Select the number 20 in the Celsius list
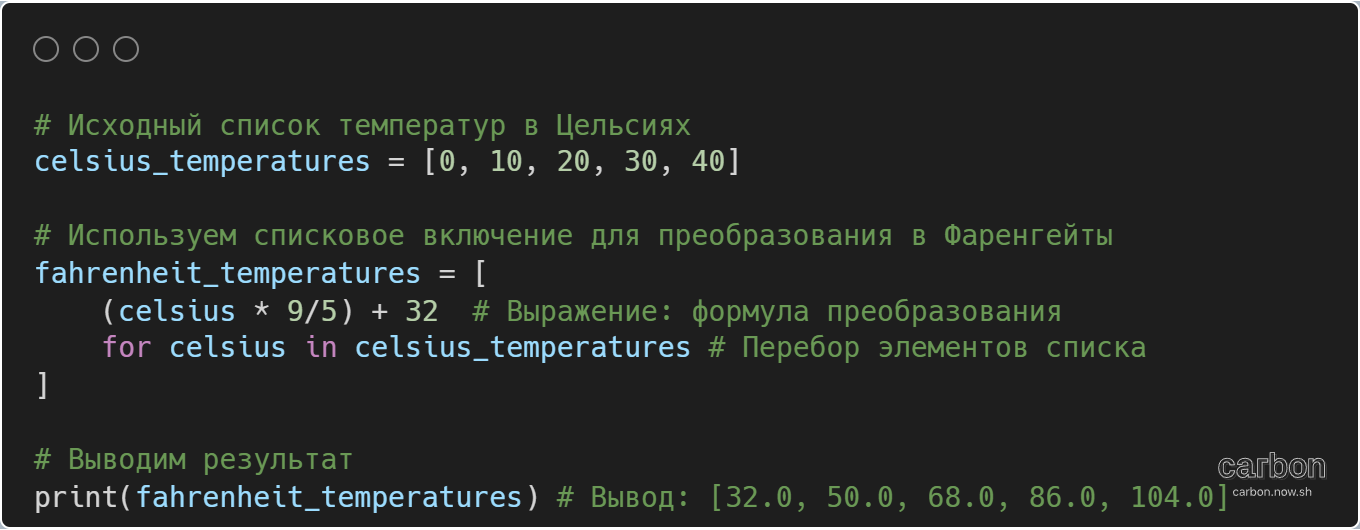This screenshot has width=1360, height=530. [x=574, y=161]
